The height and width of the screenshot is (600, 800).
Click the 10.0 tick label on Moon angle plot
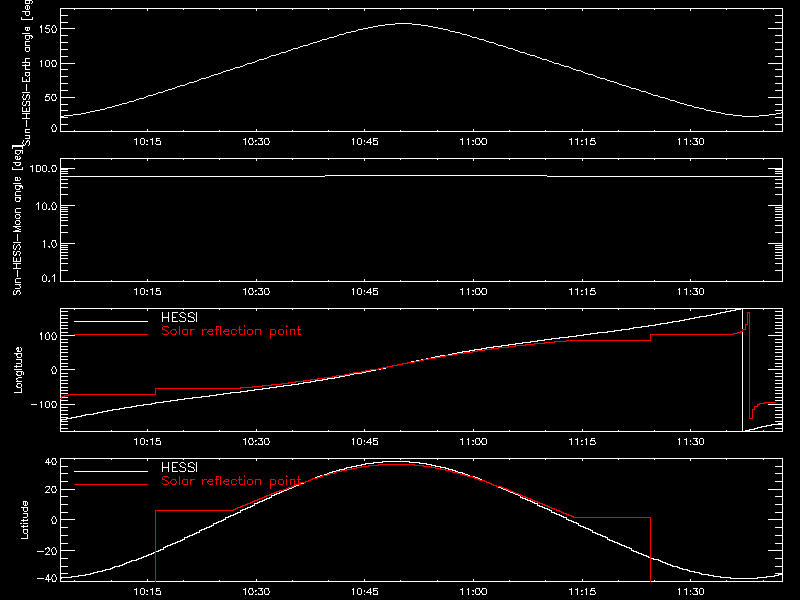pos(46,207)
